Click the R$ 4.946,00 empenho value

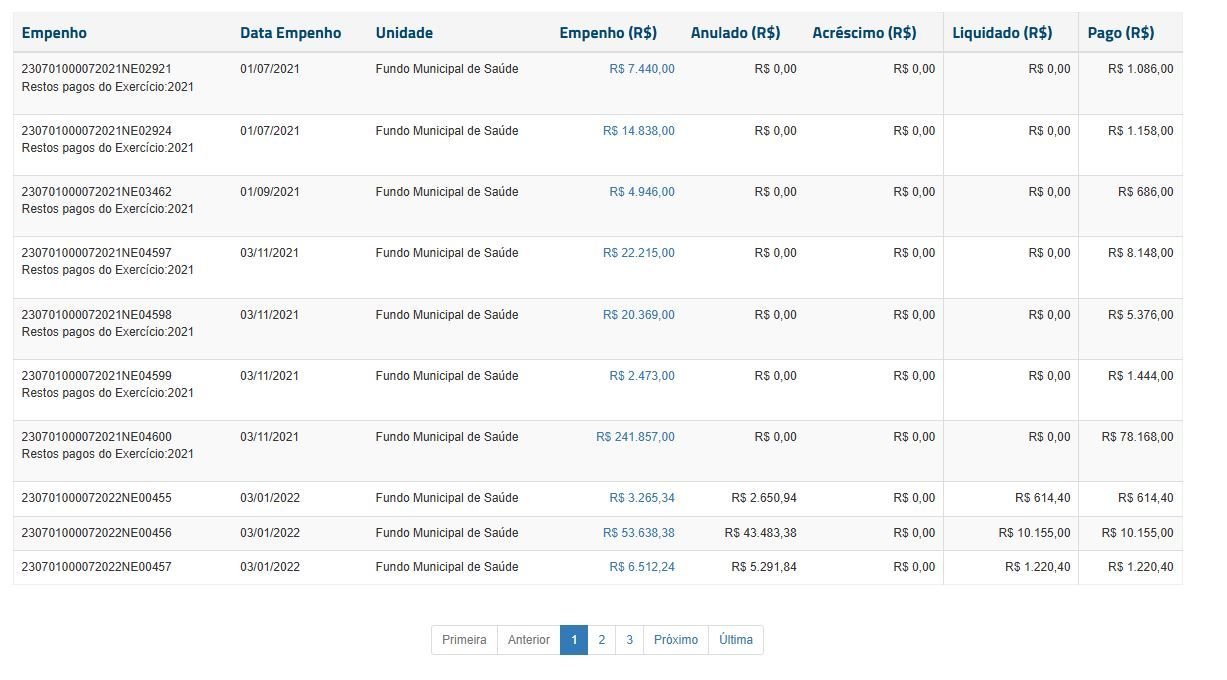tap(641, 192)
